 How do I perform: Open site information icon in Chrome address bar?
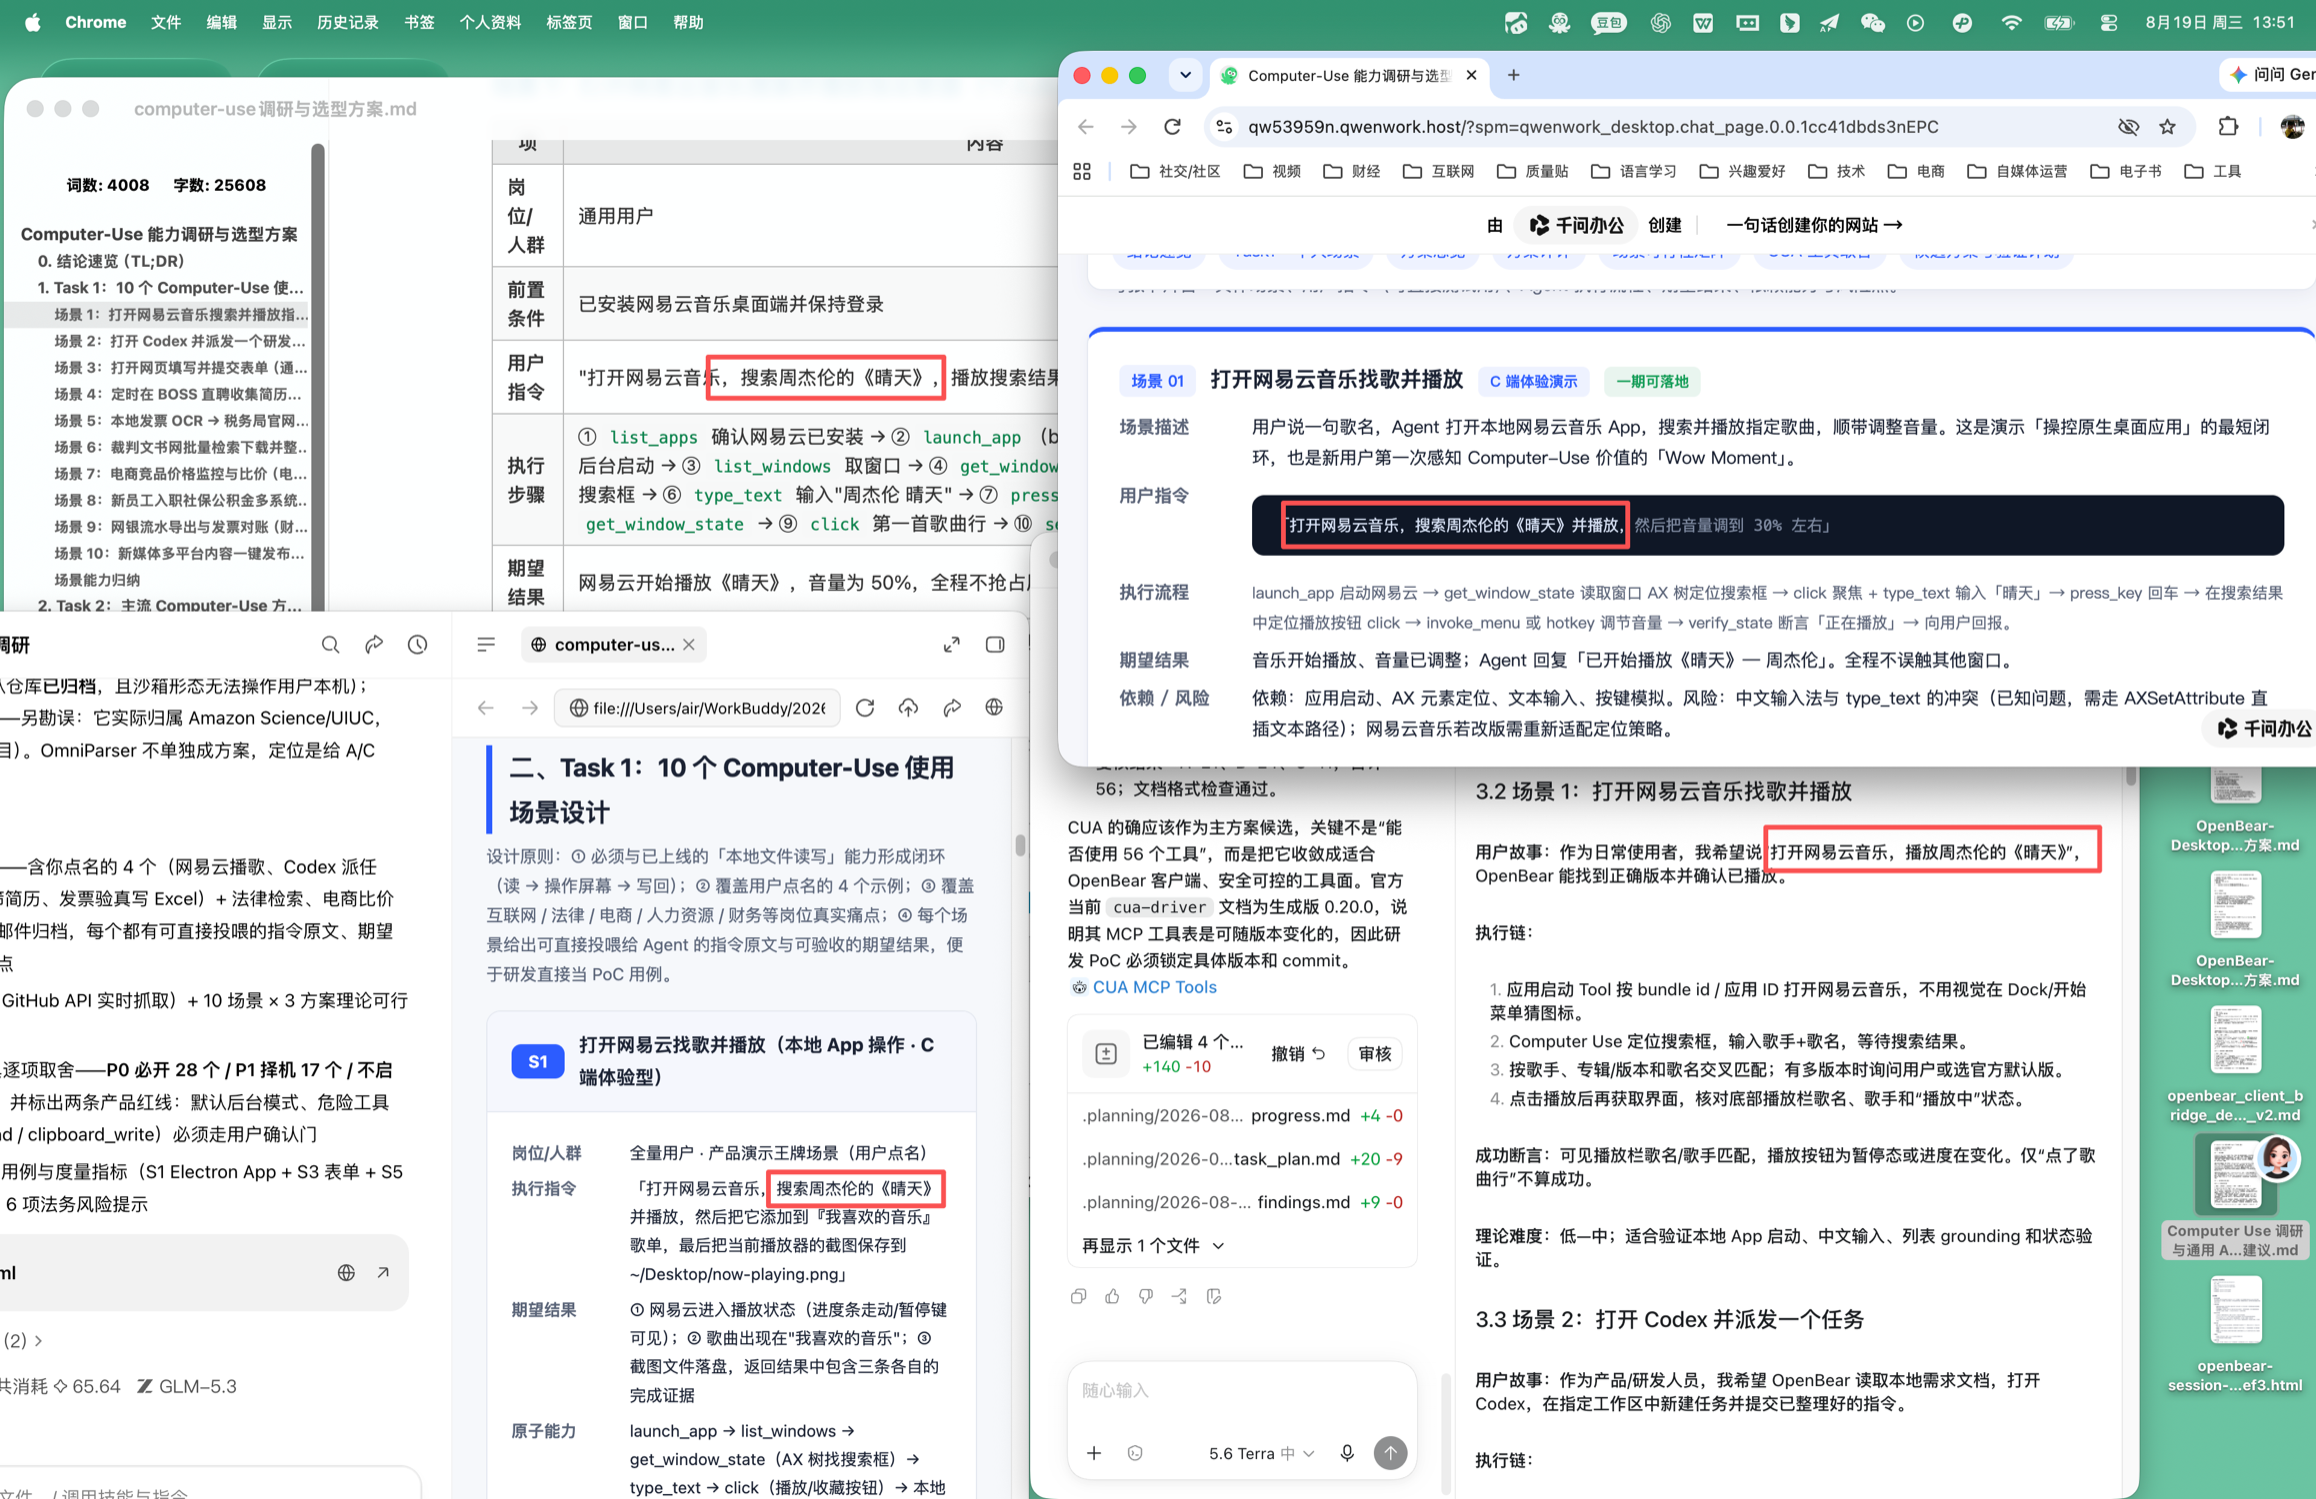tap(1224, 127)
